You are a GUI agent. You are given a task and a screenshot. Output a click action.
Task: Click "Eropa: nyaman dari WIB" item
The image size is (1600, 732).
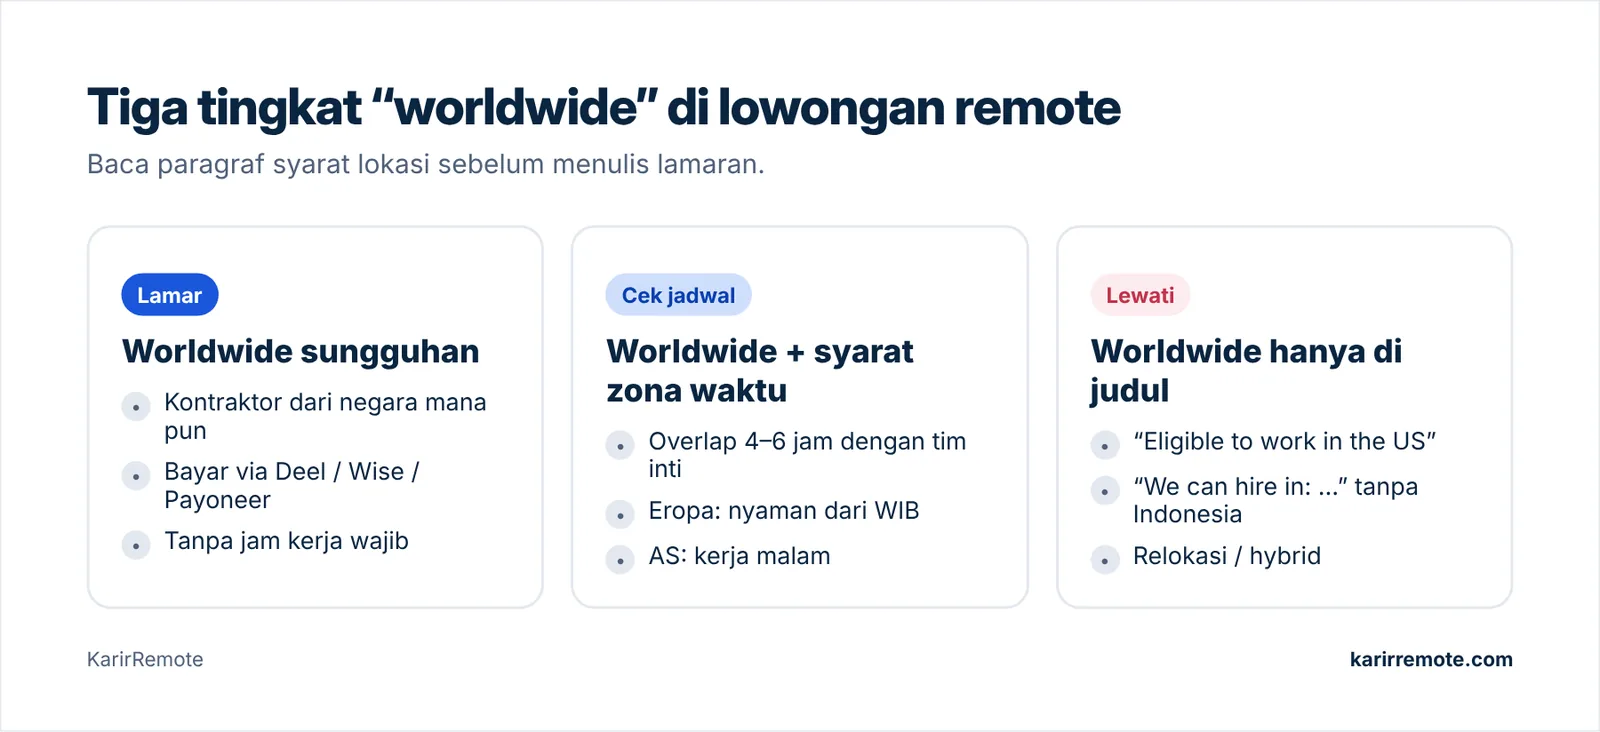(x=784, y=511)
